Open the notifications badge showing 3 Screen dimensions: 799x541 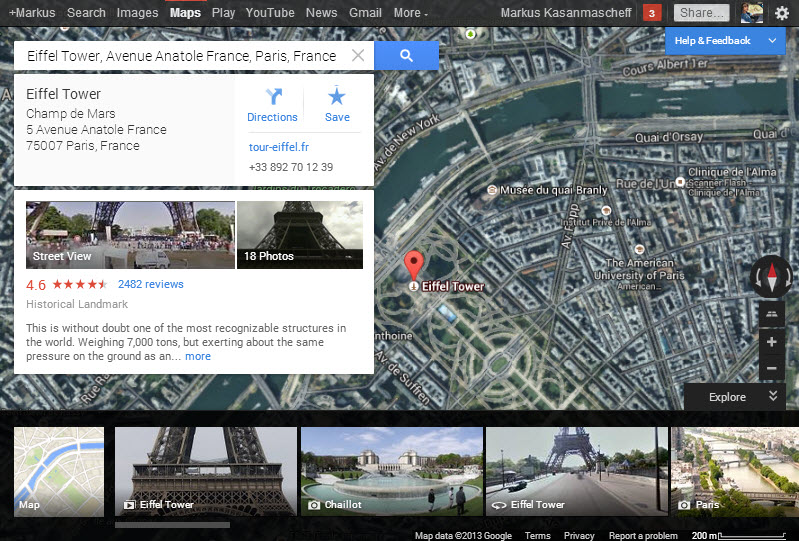tap(652, 13)
